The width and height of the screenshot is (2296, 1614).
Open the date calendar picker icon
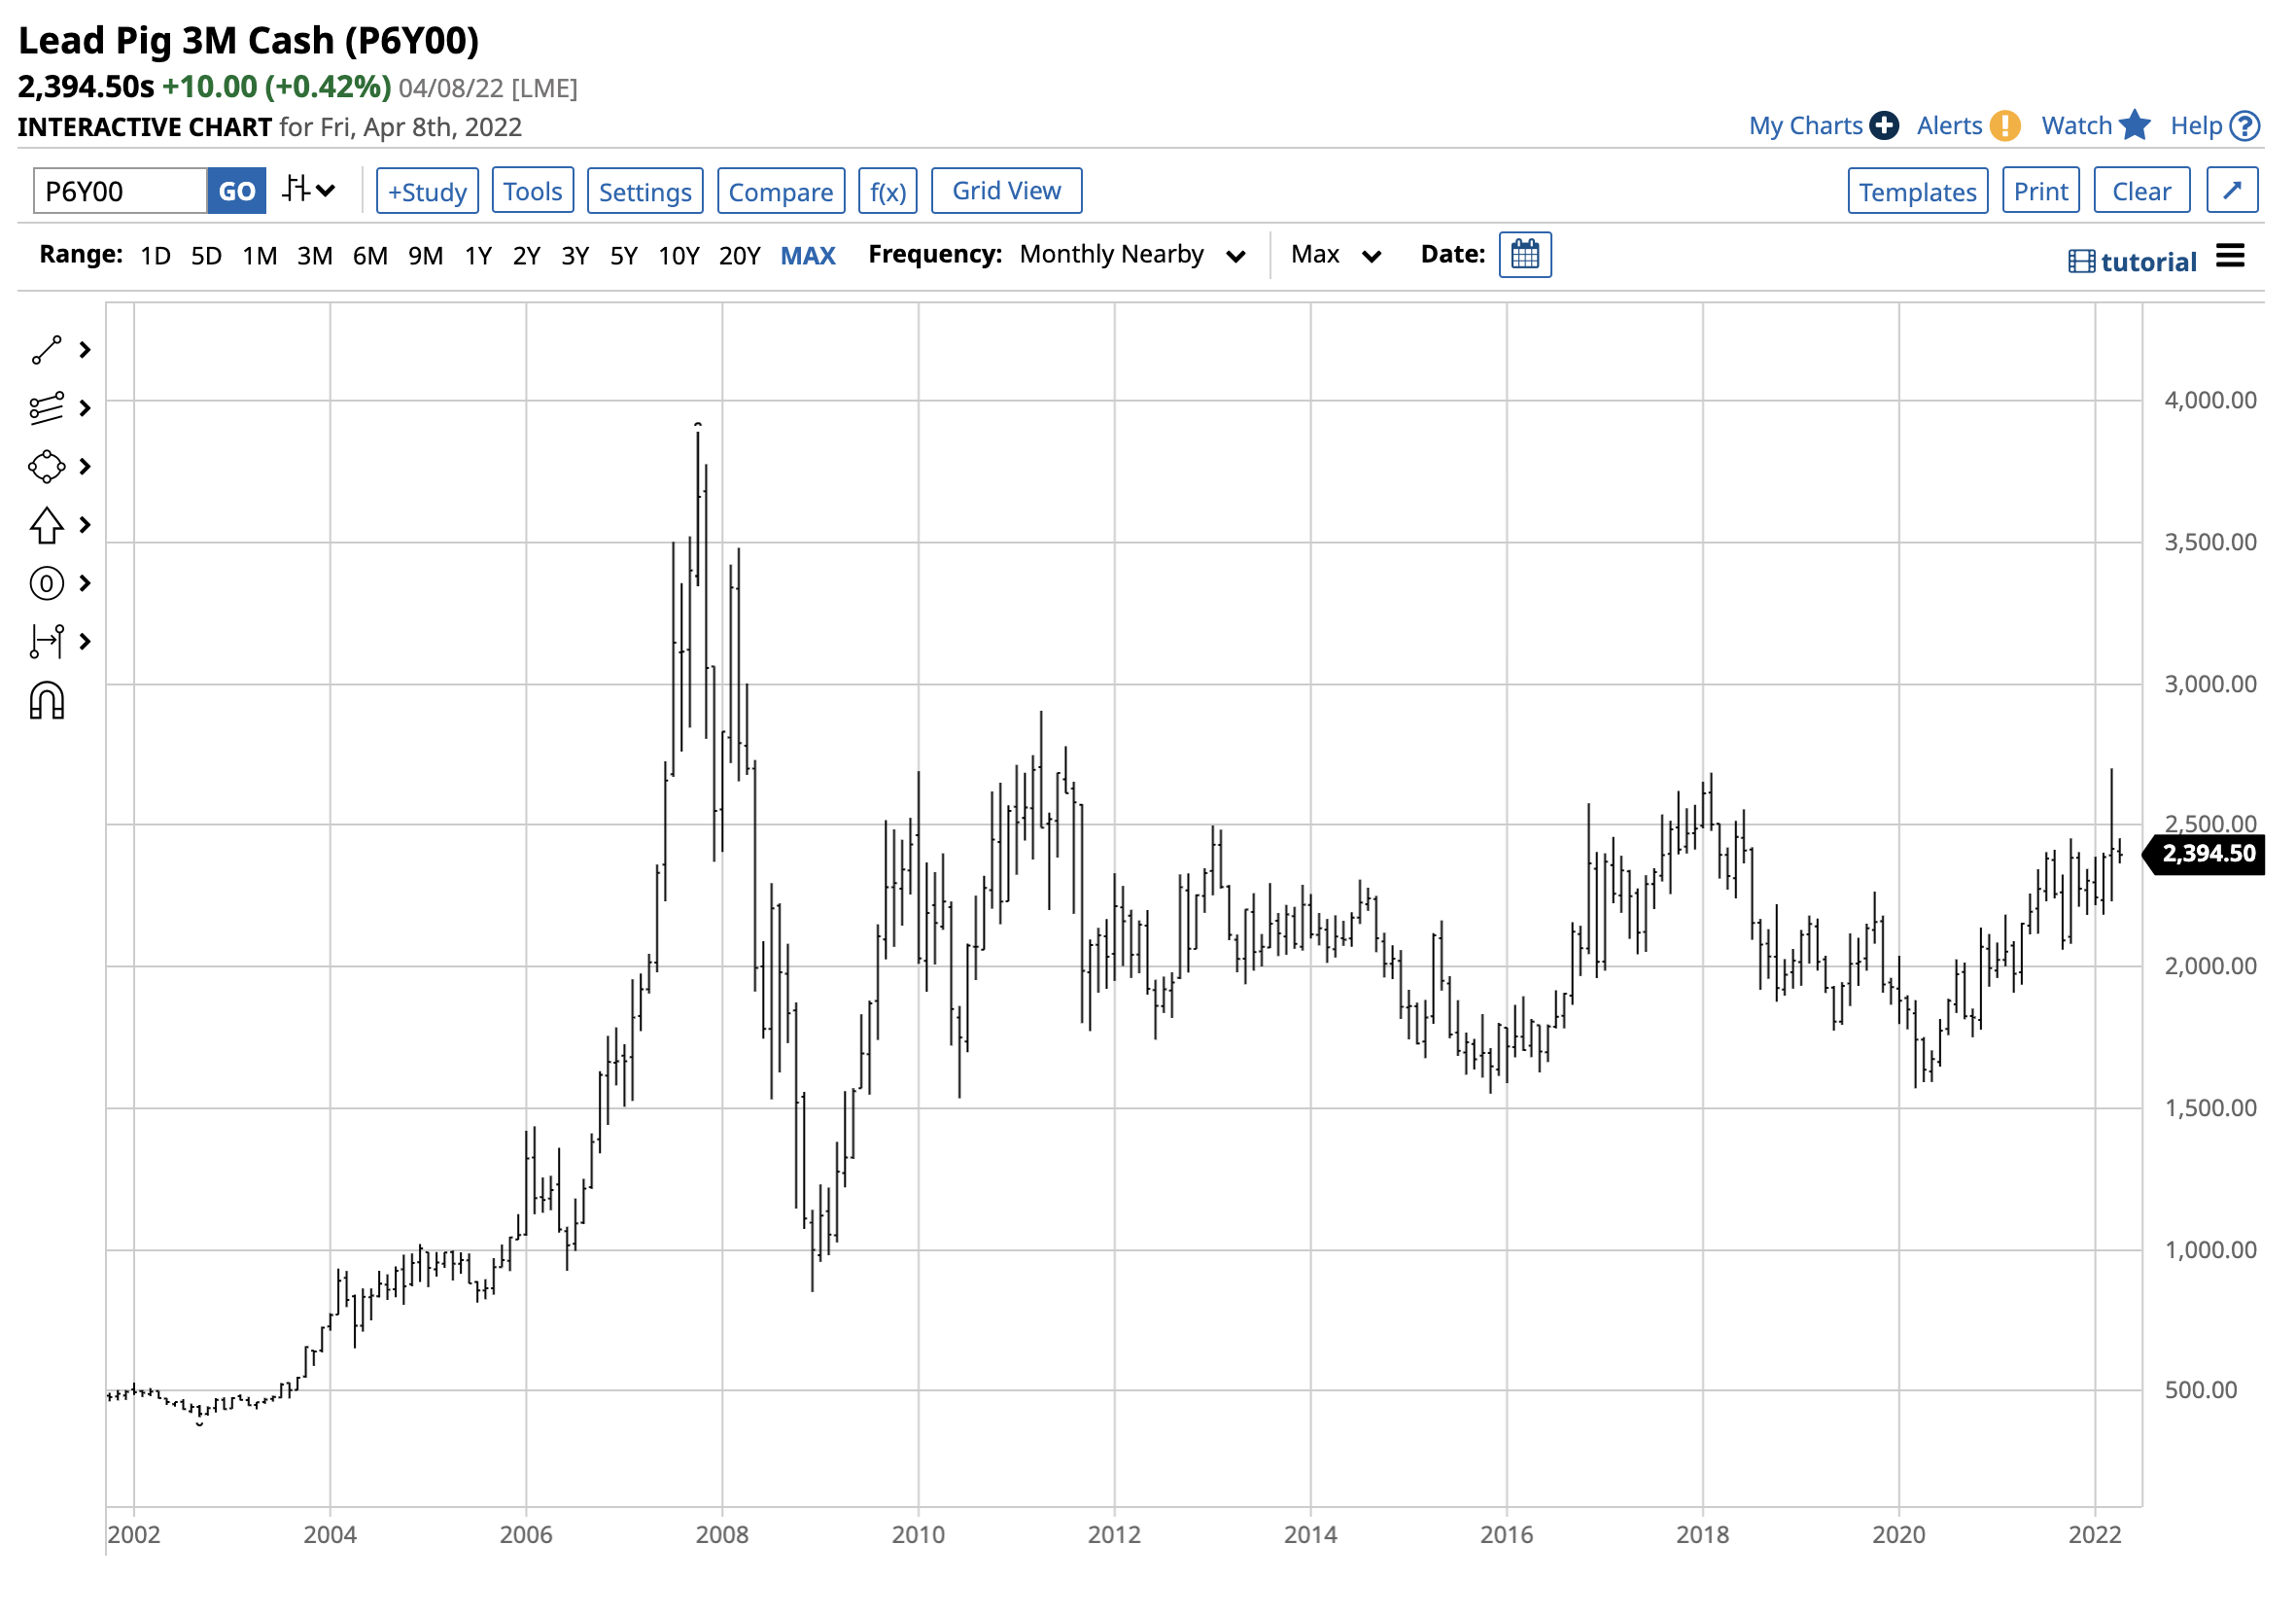click(x=1527, y=255)
